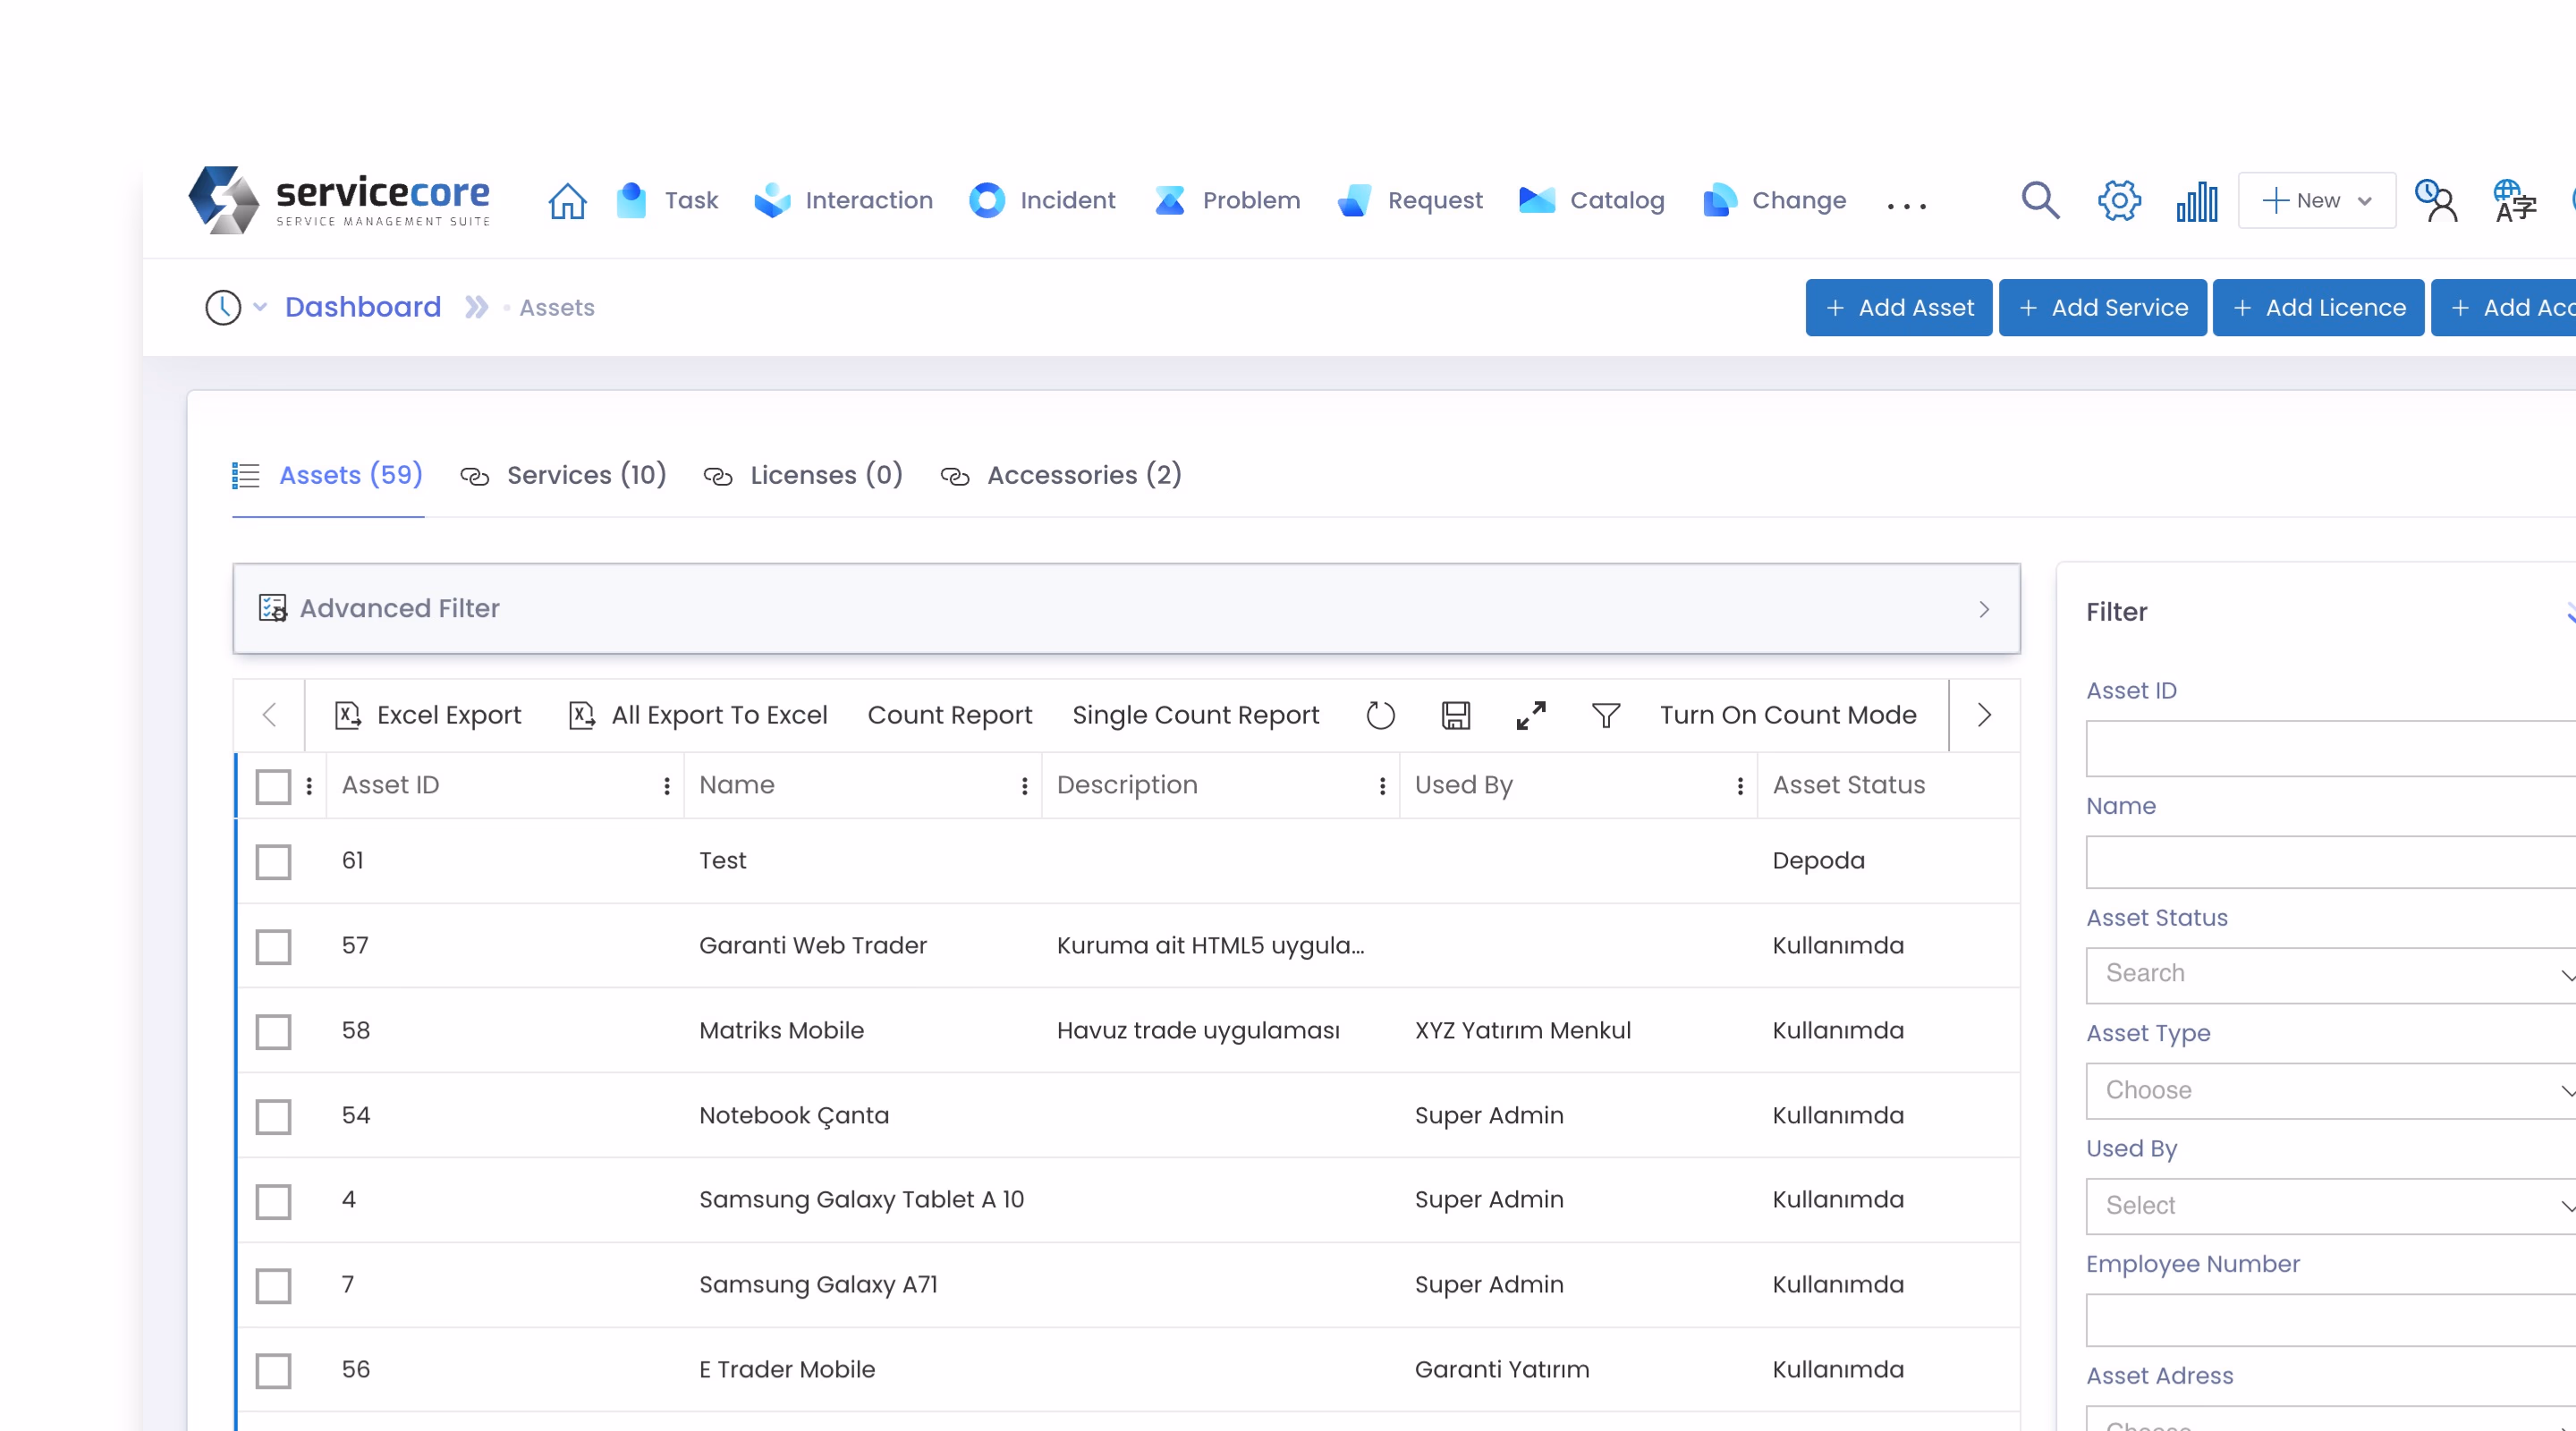The height and width of the screenshot is (1431, 2576).
Task: Click the Excel Export icon
Action: (347, 715)
